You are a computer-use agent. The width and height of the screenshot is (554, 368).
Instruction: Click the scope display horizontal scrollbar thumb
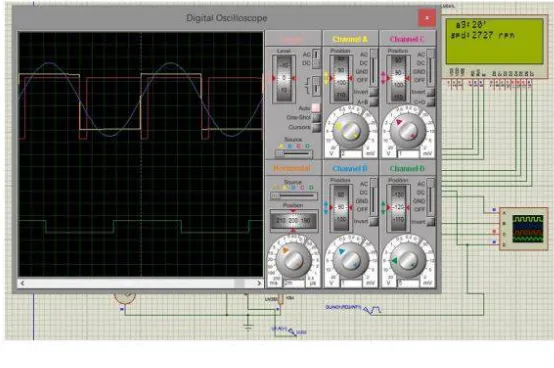(x=240, y=283)
